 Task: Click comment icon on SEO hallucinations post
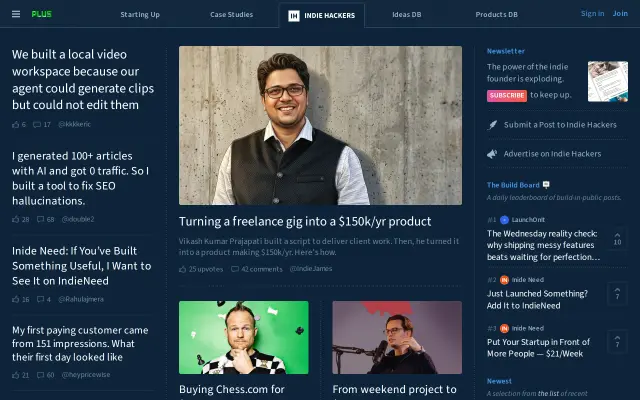40,219
